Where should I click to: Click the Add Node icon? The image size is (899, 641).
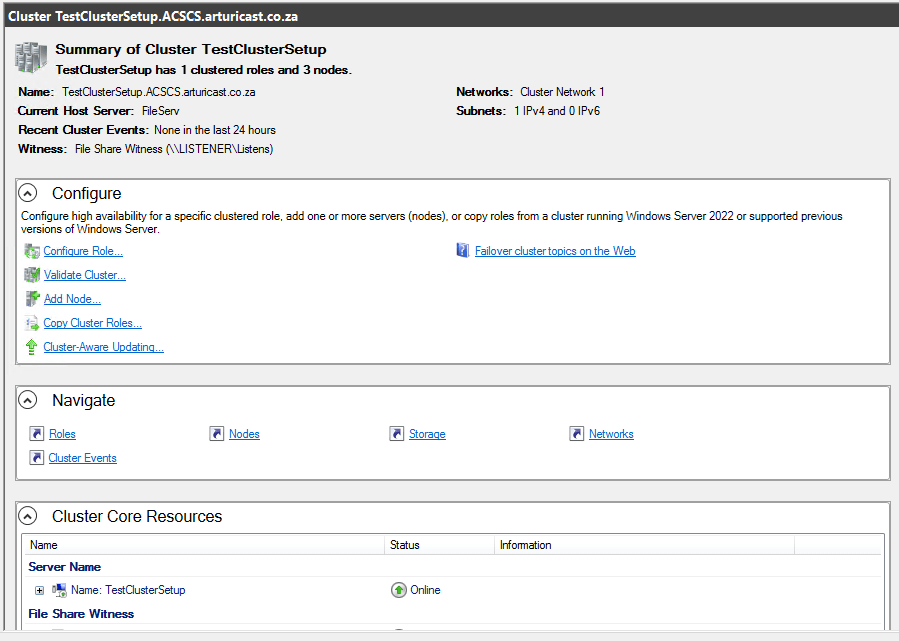[x=32, y=299]
